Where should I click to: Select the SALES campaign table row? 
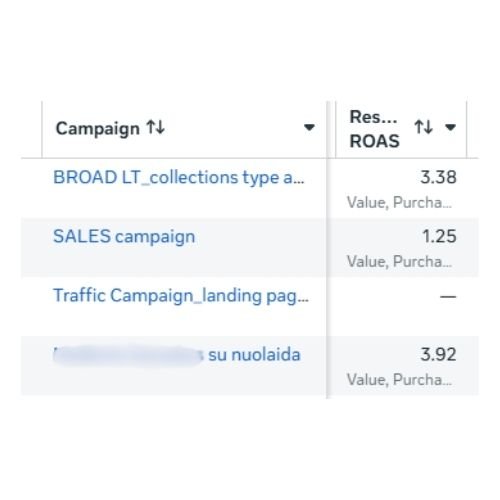tap(250, 248)
